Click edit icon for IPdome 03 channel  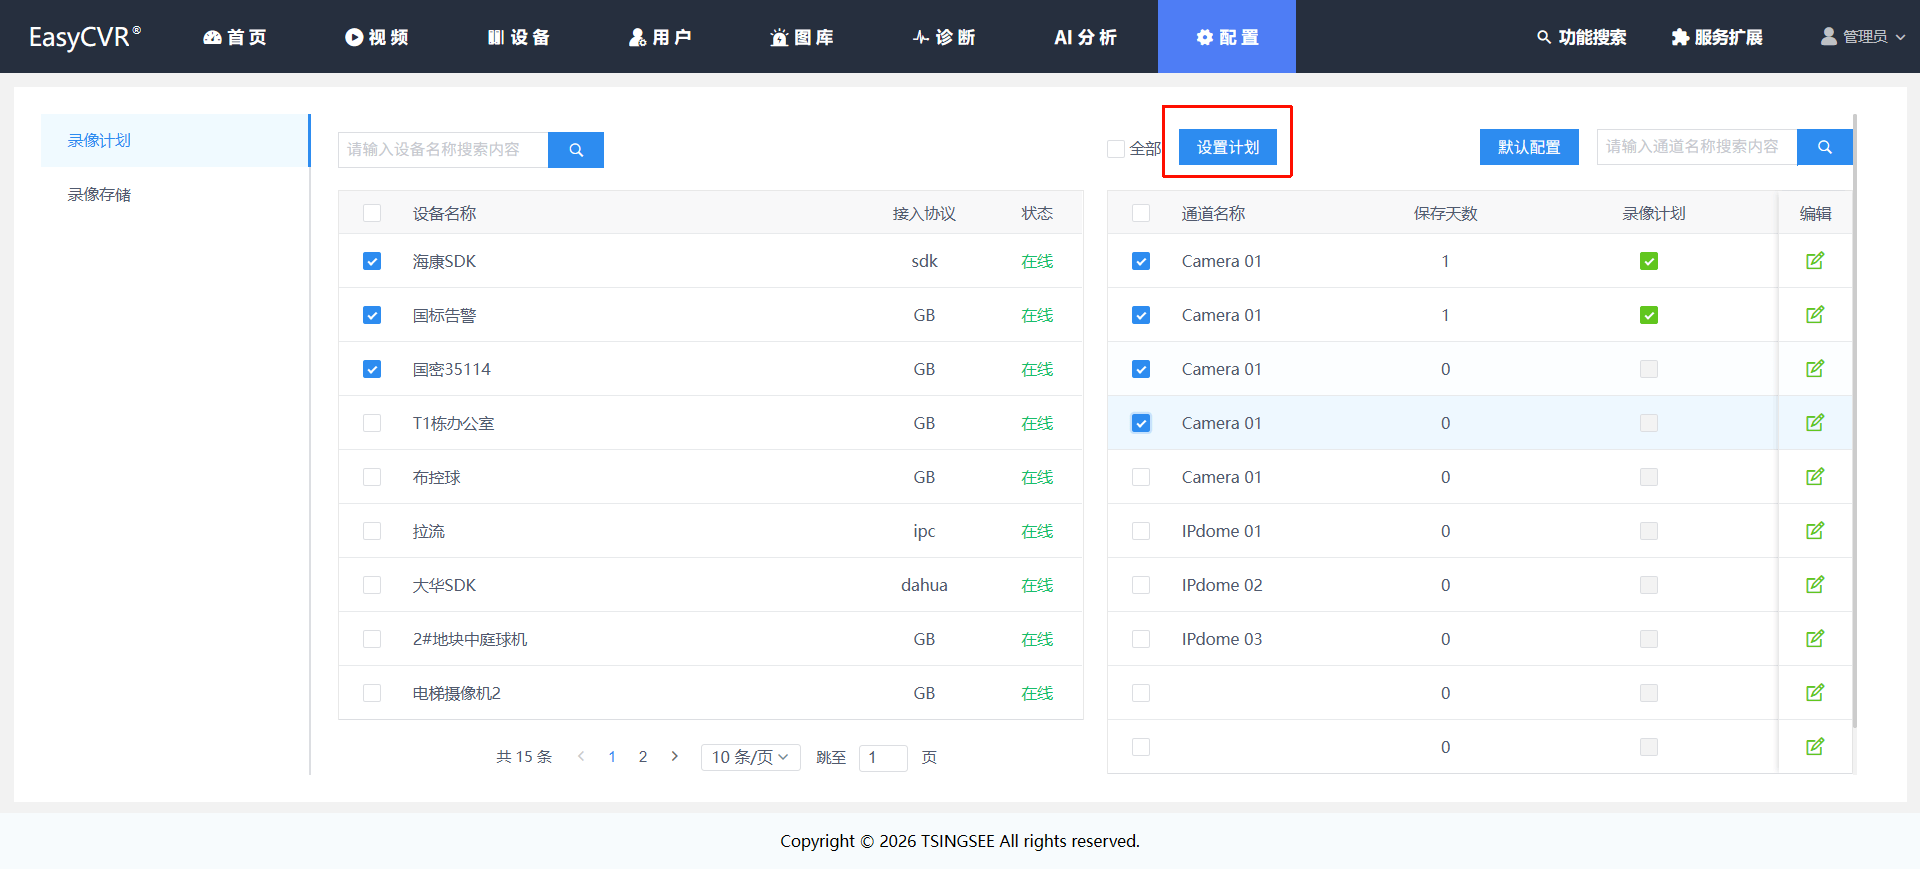1814,639
